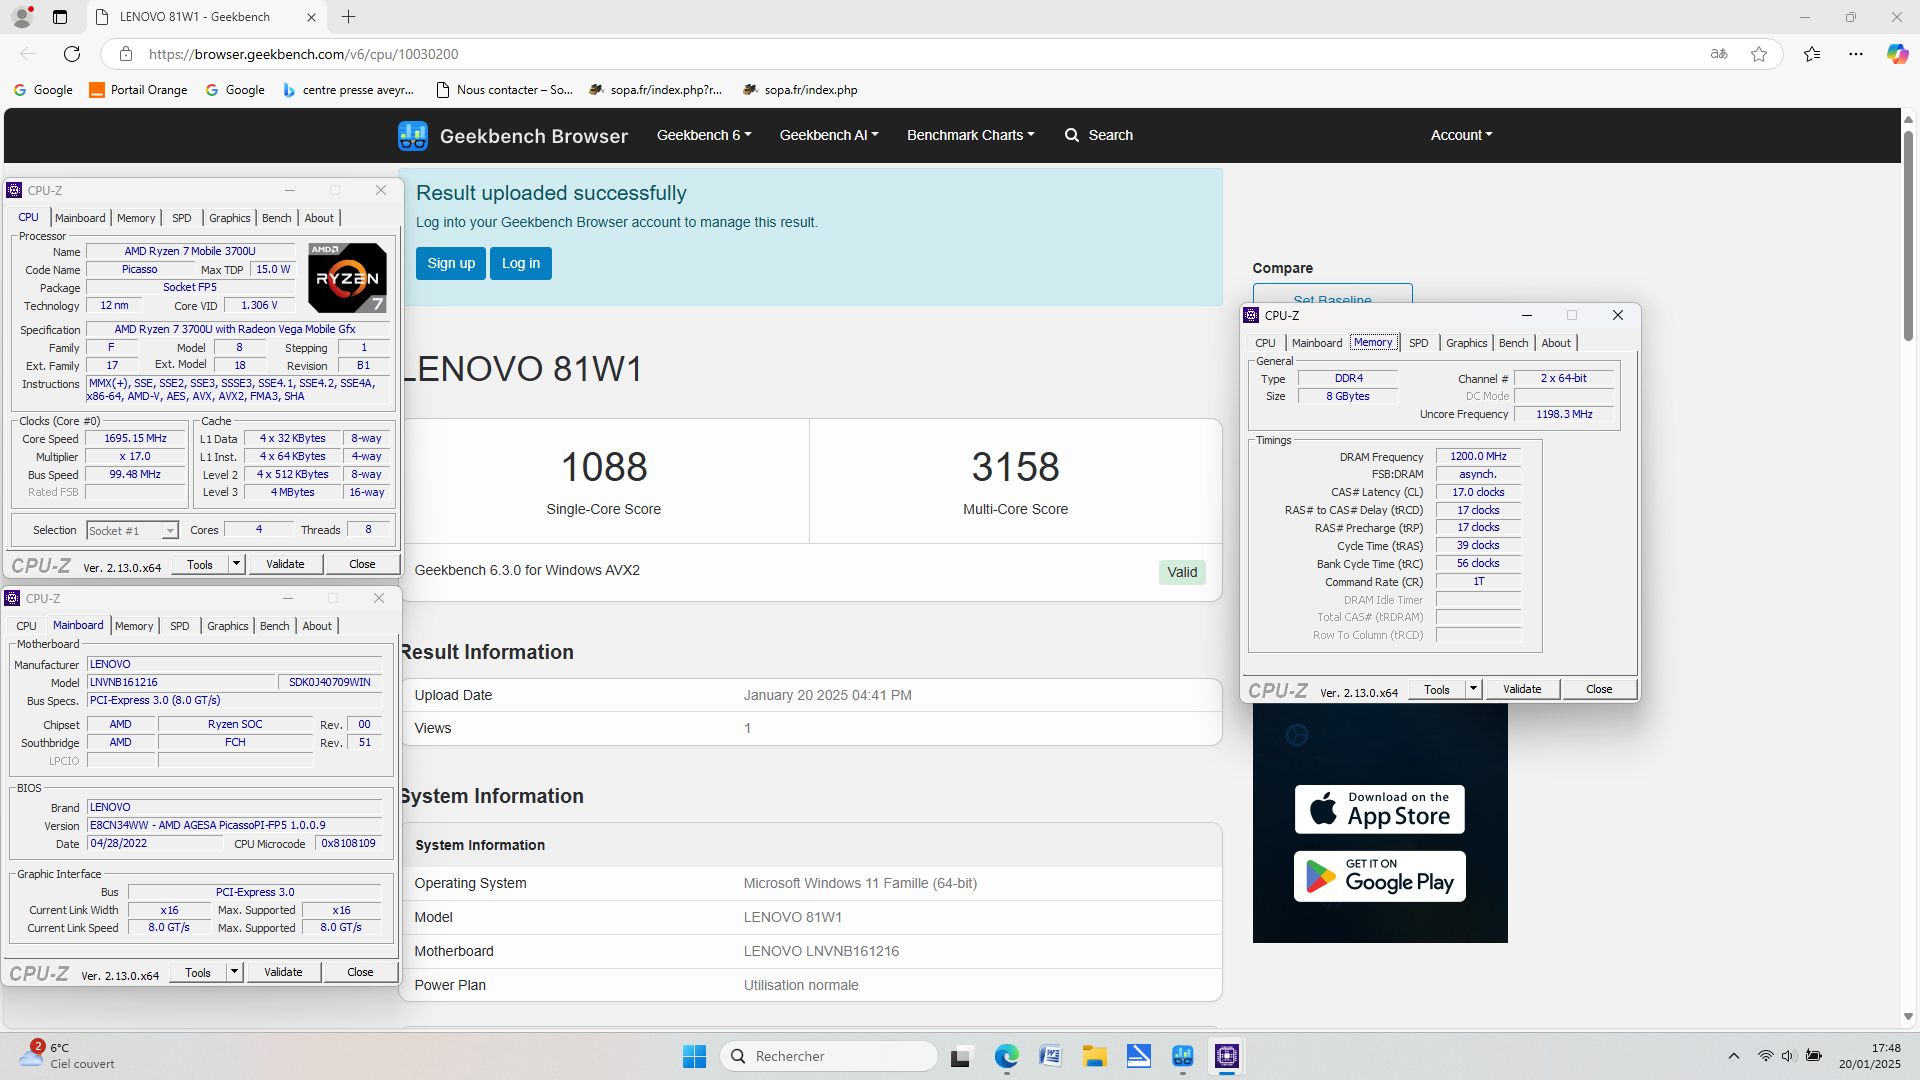
Task: Expand the Geekbench AI dropdown menu
Action: [x=829, y=135]
